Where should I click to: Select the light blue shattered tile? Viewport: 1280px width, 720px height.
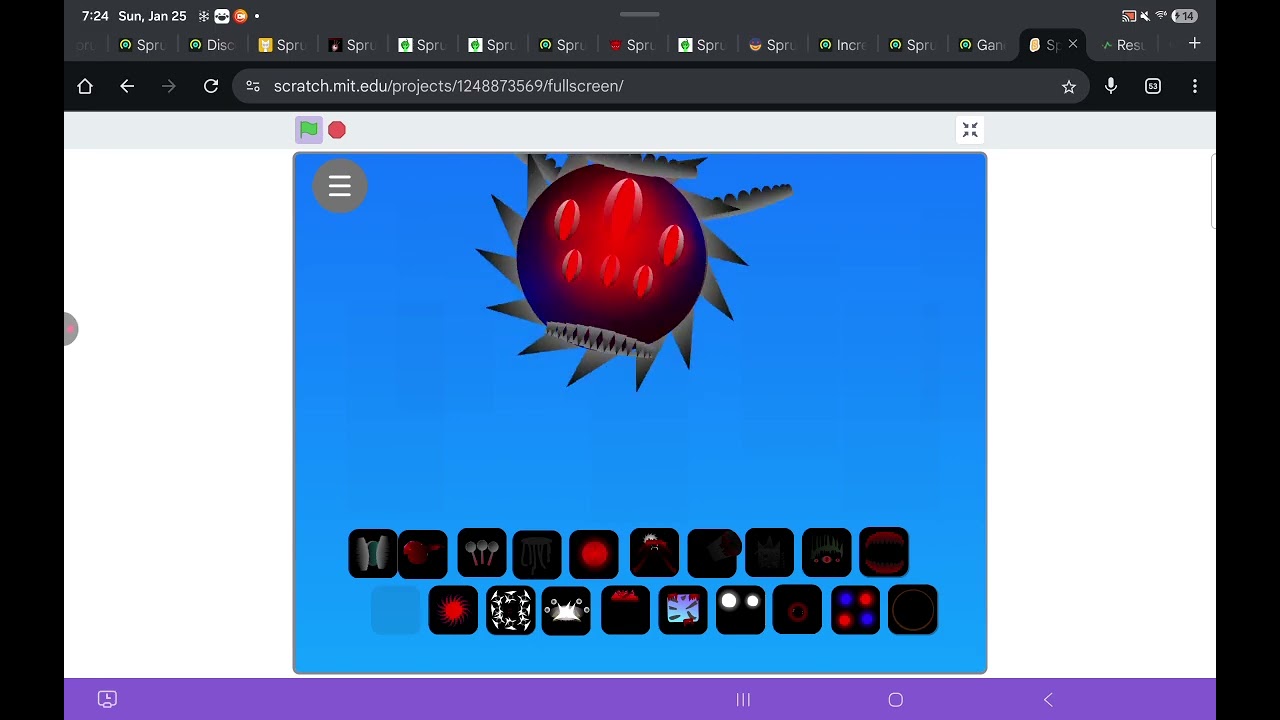pos(683,610)
